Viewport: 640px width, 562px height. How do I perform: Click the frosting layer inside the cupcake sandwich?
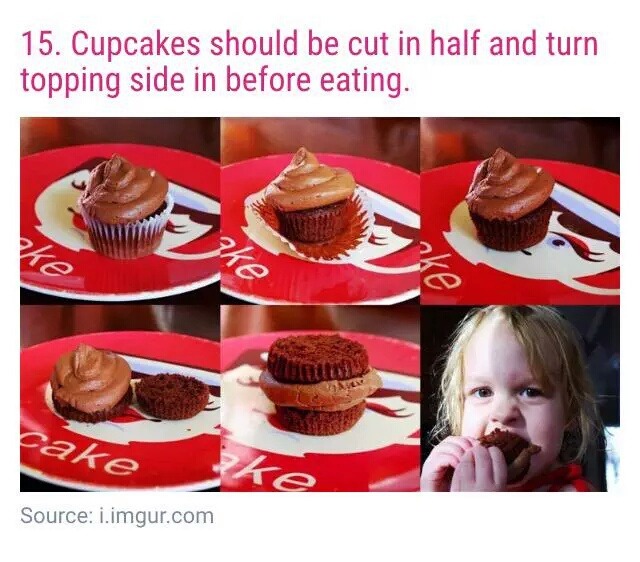click(x=320, y=389)
